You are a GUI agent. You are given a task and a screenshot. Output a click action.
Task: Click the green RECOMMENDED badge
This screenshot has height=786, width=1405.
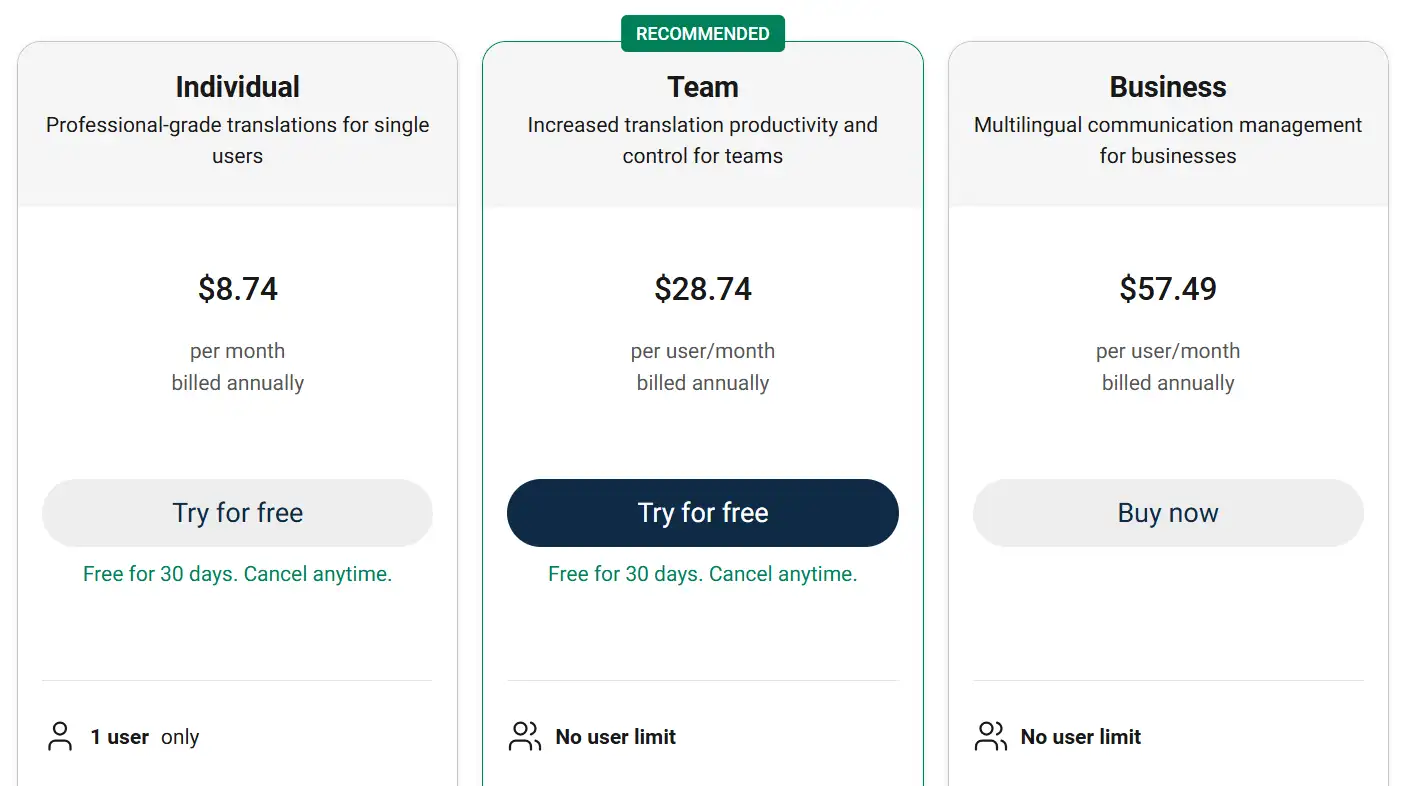(x=702, y=34)
